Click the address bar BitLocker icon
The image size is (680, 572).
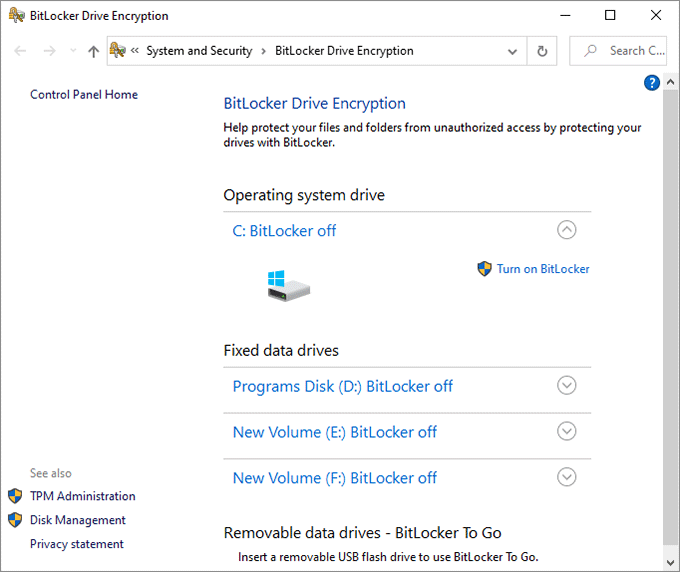click(118, 51)
